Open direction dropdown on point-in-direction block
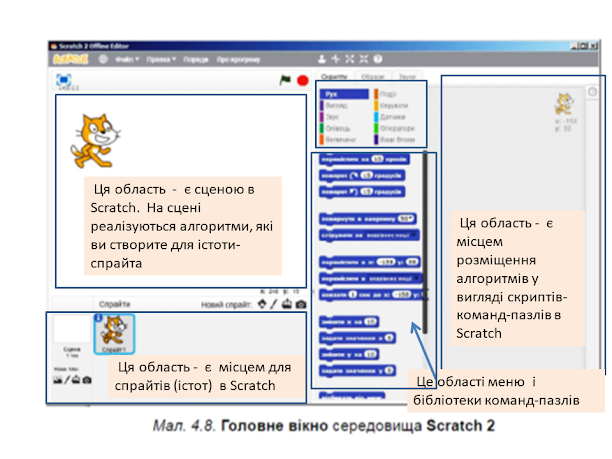Screen dimensions: 612x459 tap(406, 219)
